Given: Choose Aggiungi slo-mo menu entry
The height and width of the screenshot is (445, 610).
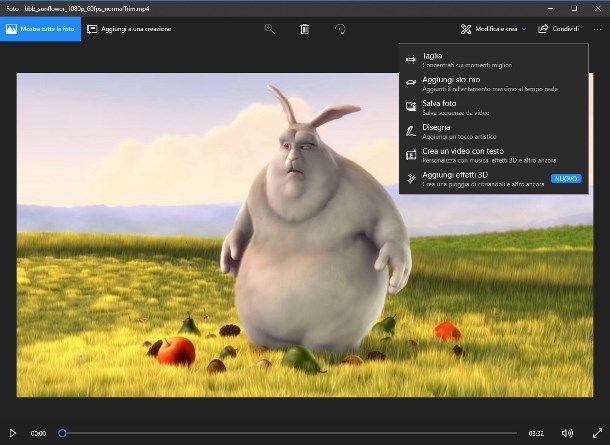Looking at the screenshot, I should 494,84.
